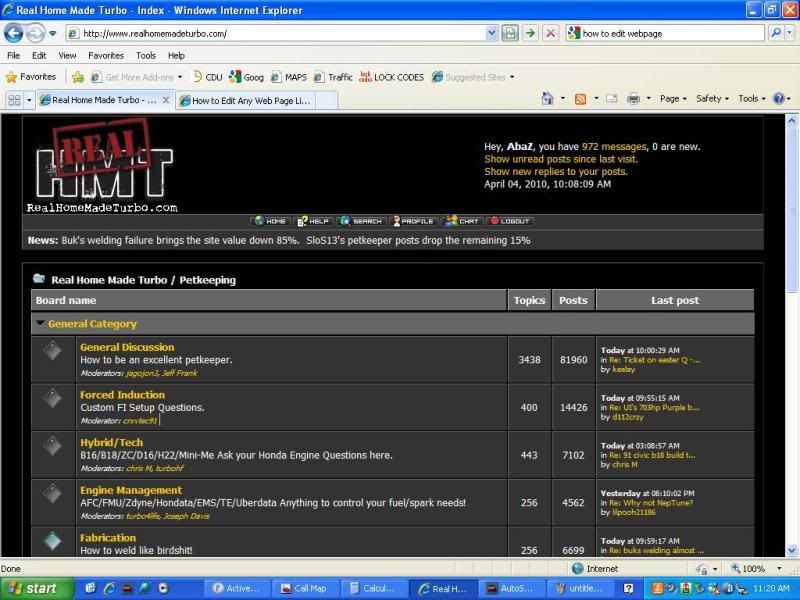Click Get More Add-ons favorites link
The height and width of the screenshot is (600, 800).
click(136, 77)
